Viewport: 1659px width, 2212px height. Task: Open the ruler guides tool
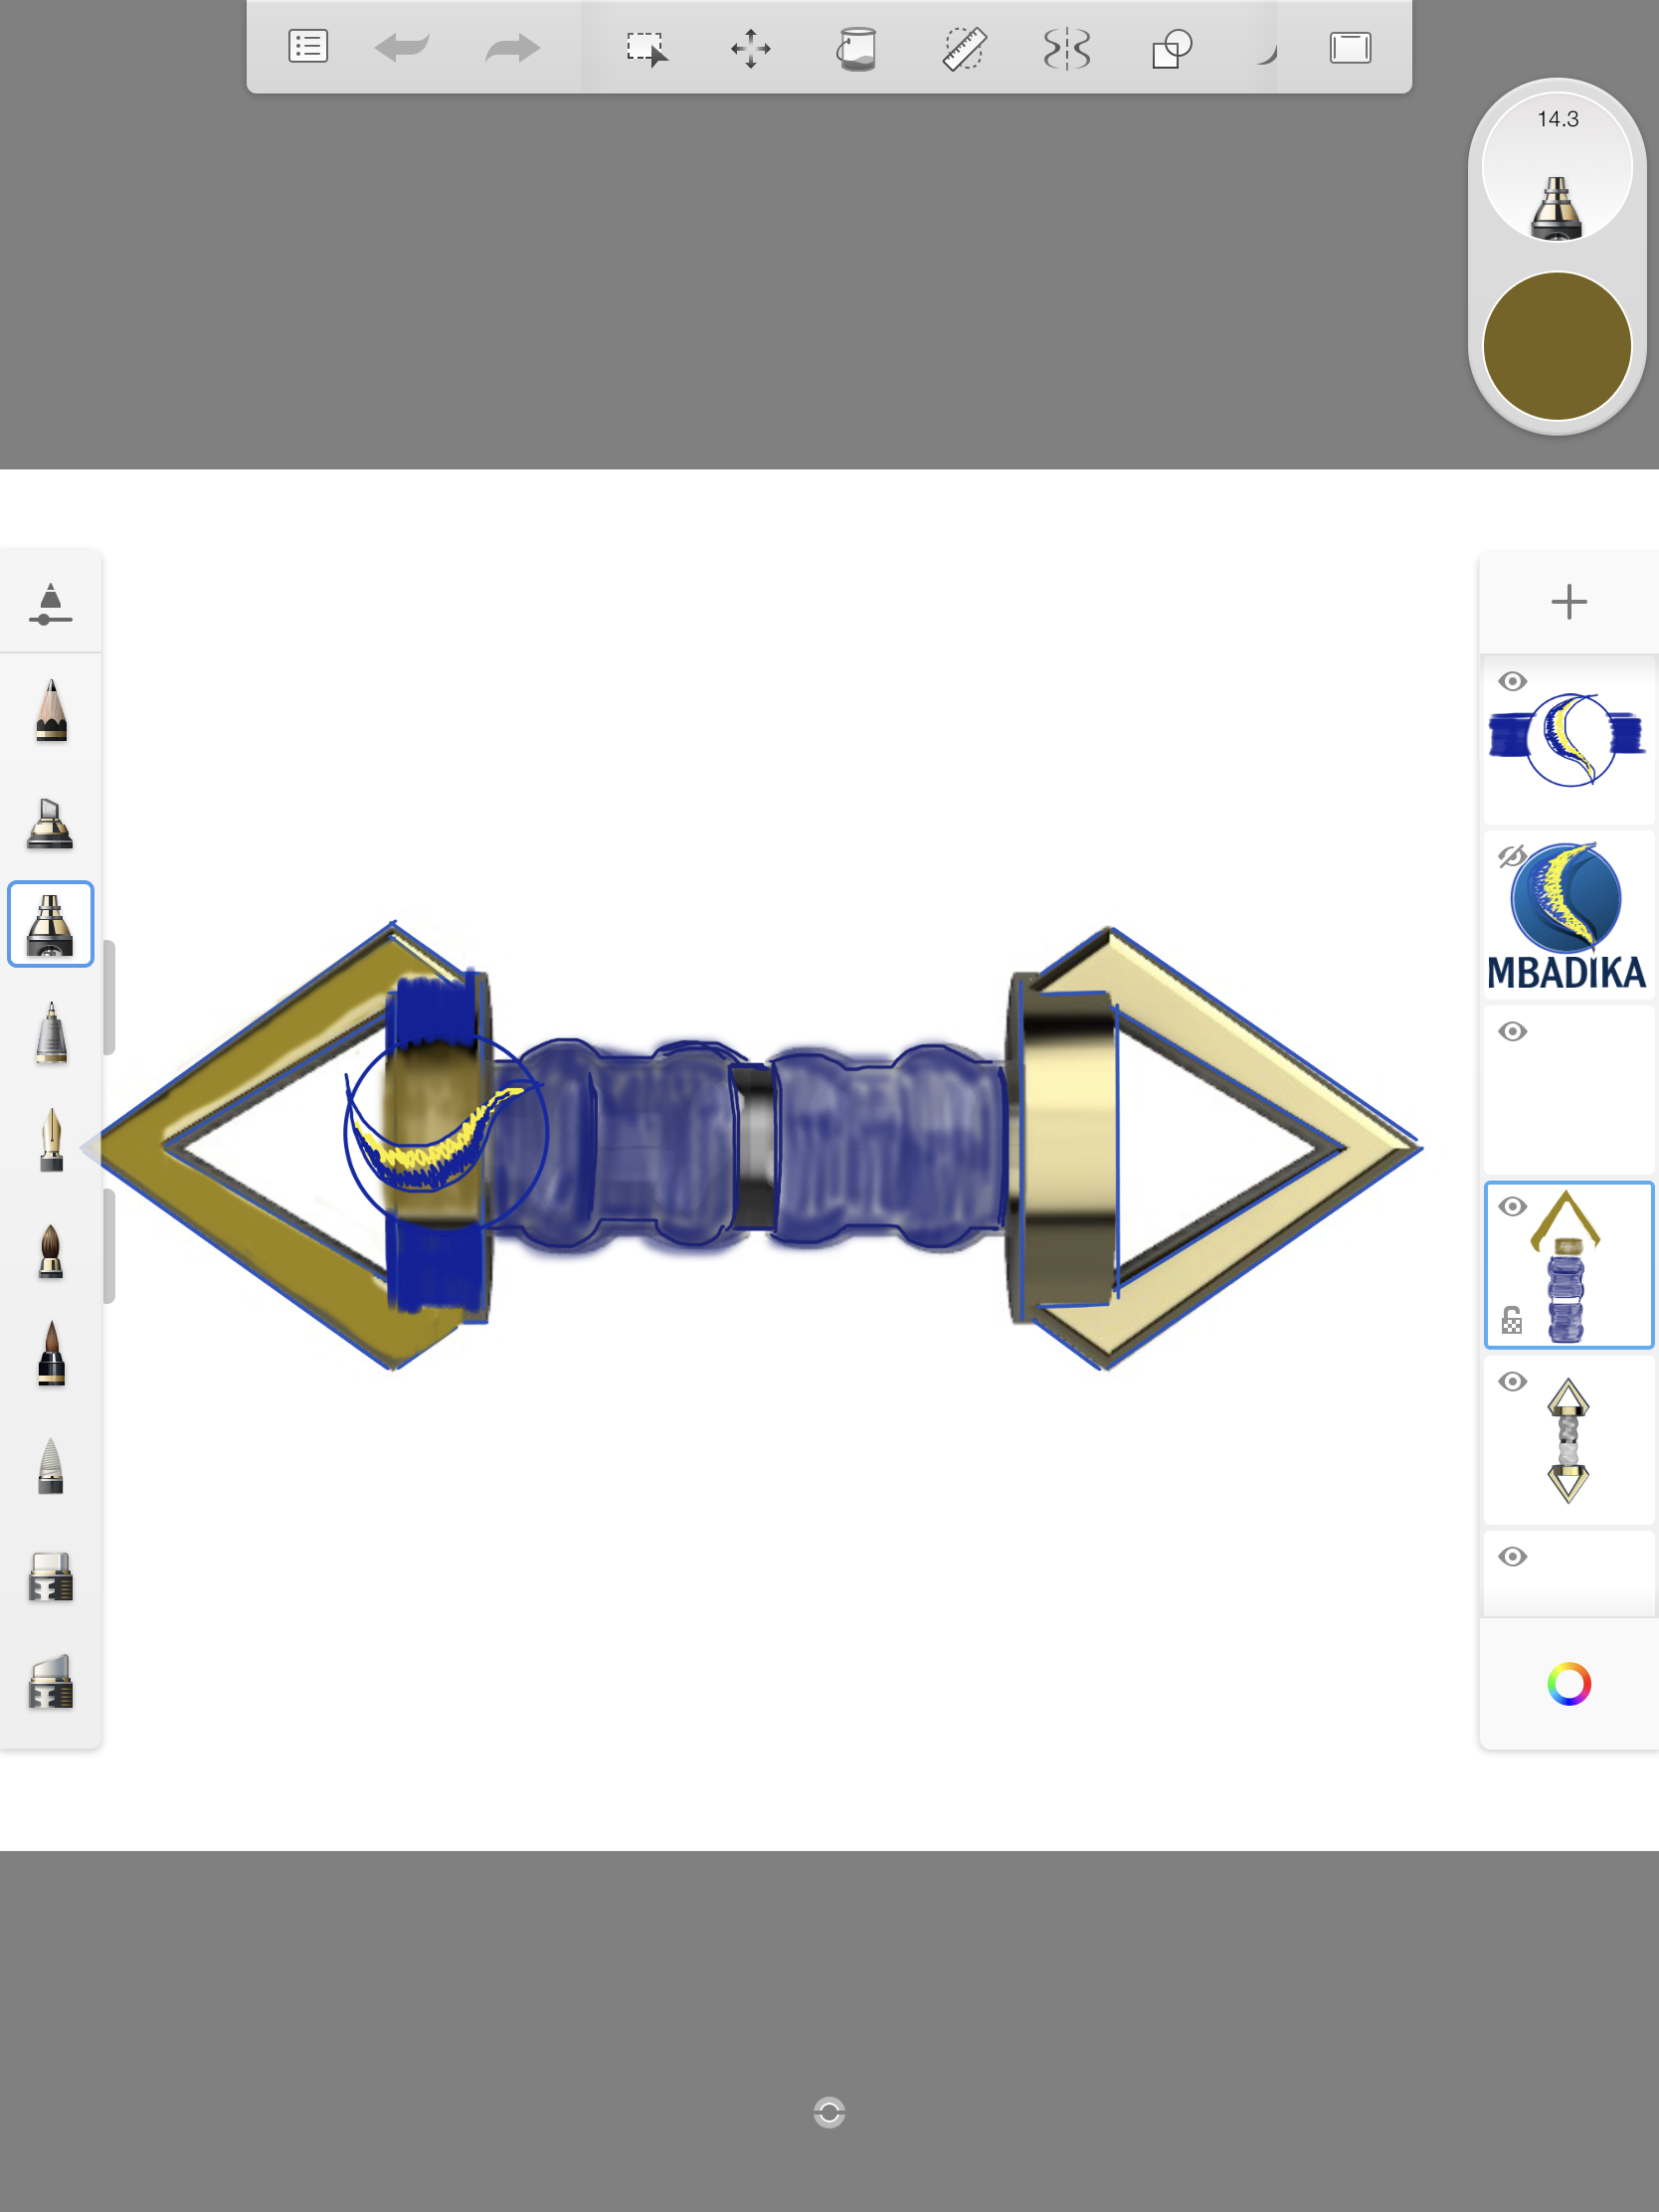(964, 48)
